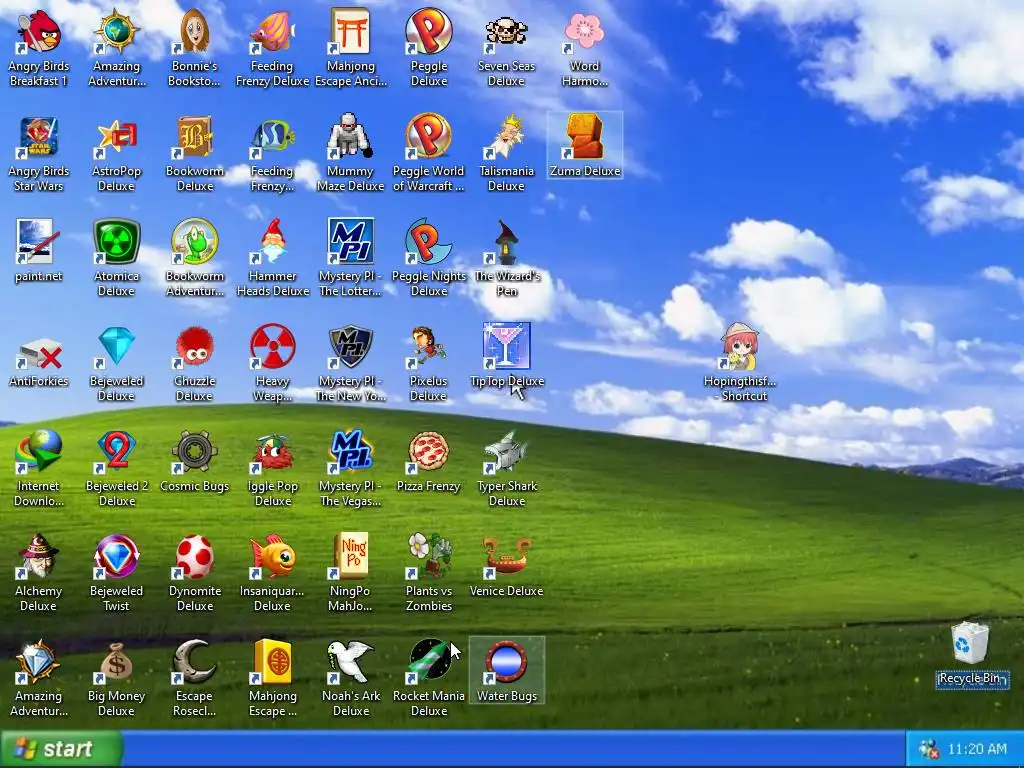Select the Chuzzle Deluxe icon
Screen dimensions: 1024x768
pyautogui.click(x=194, y=347)
